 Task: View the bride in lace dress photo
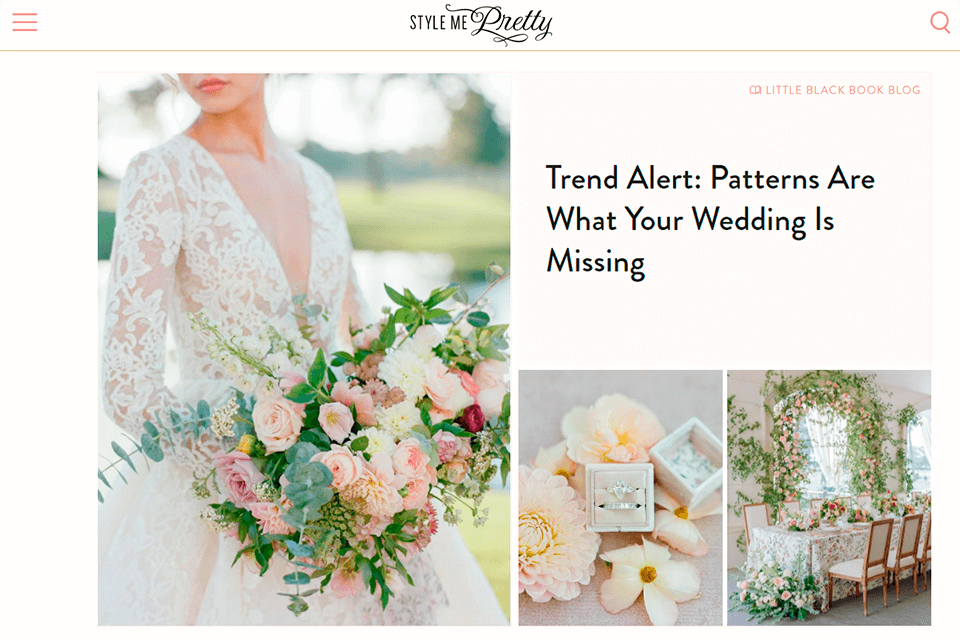click(304, 349)
